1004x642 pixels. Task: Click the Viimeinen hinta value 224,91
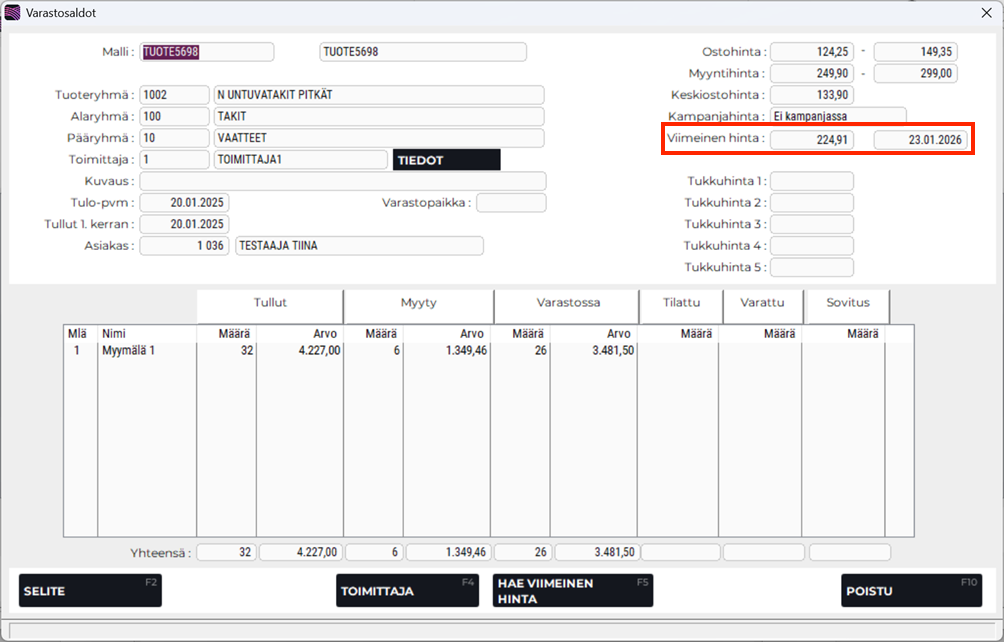(x=811, y=140)
